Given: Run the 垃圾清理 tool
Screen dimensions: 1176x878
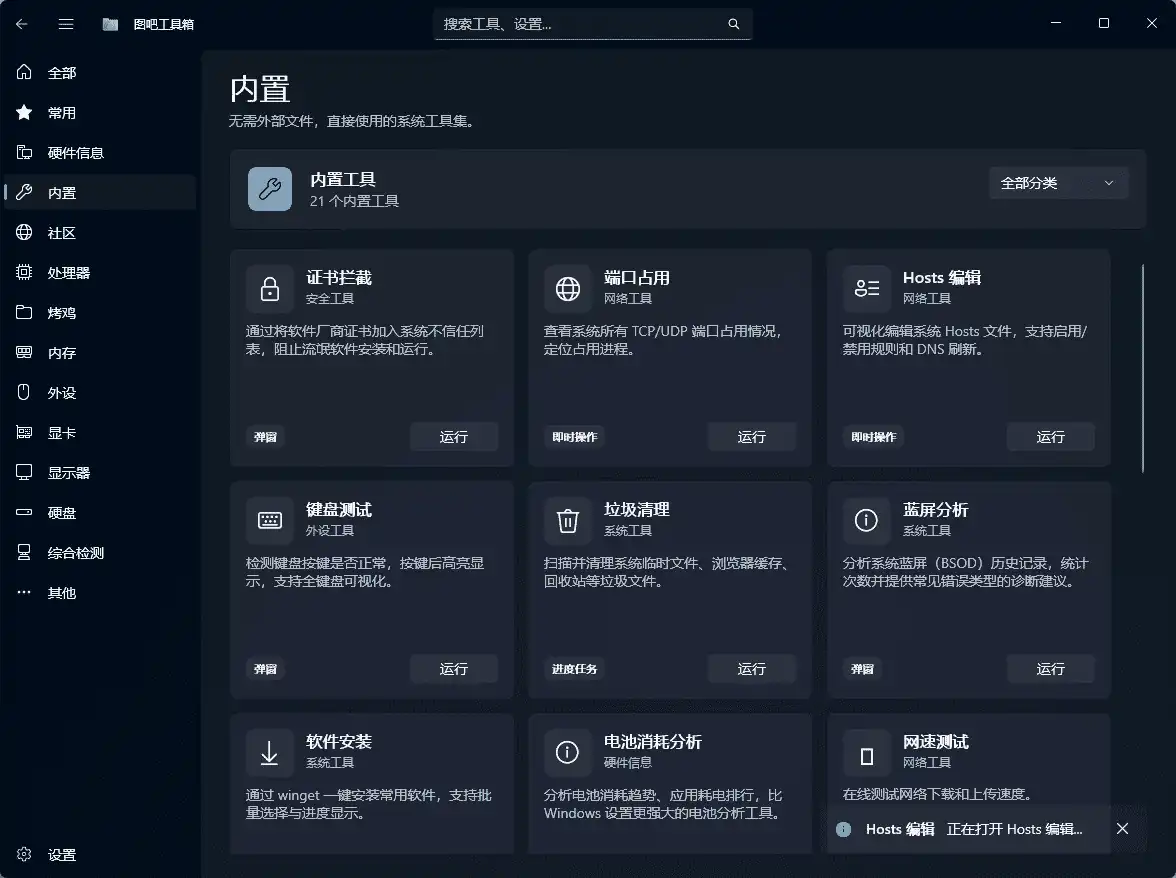Looking at the screenshot, I should click(x=752, y=668).
